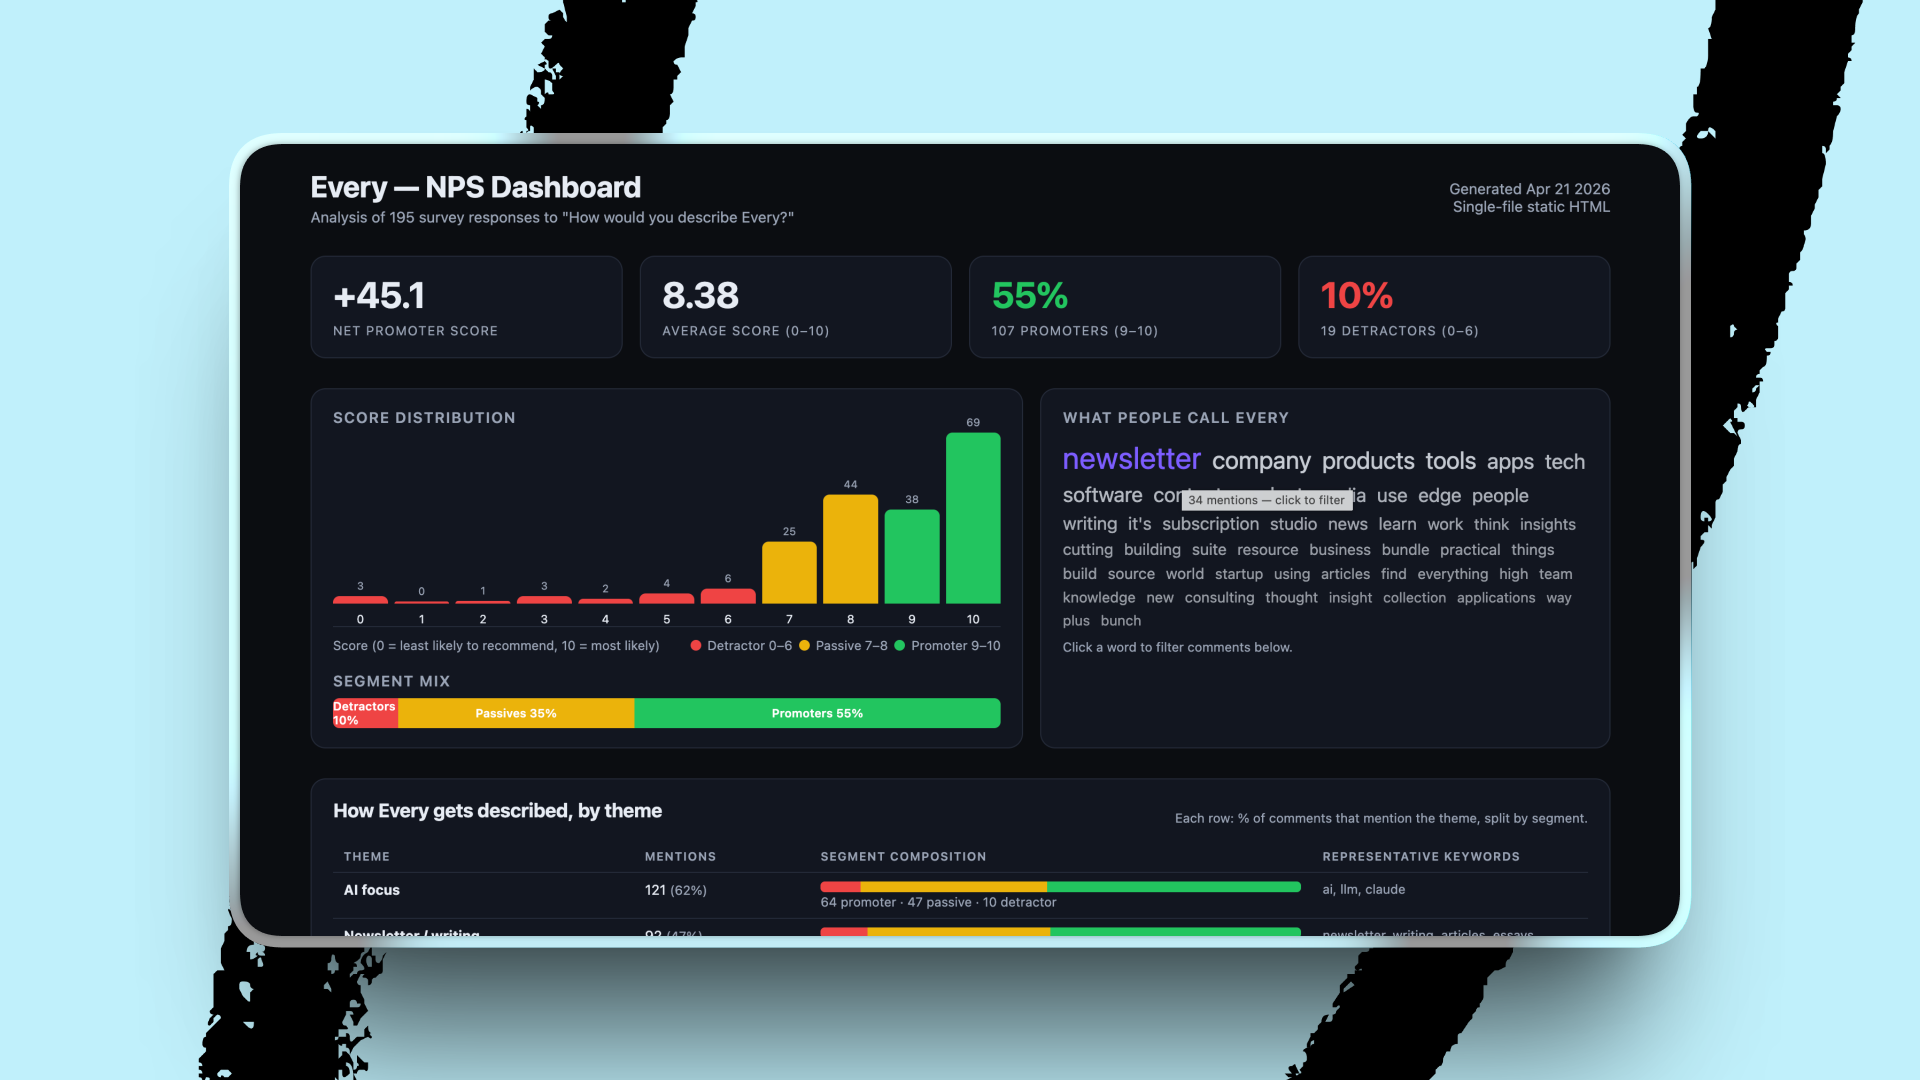This screenshot has width=1920, height=1080.
Task: Click the word 'articles'
Action: pyautogui.click(x=1345, y=574)
